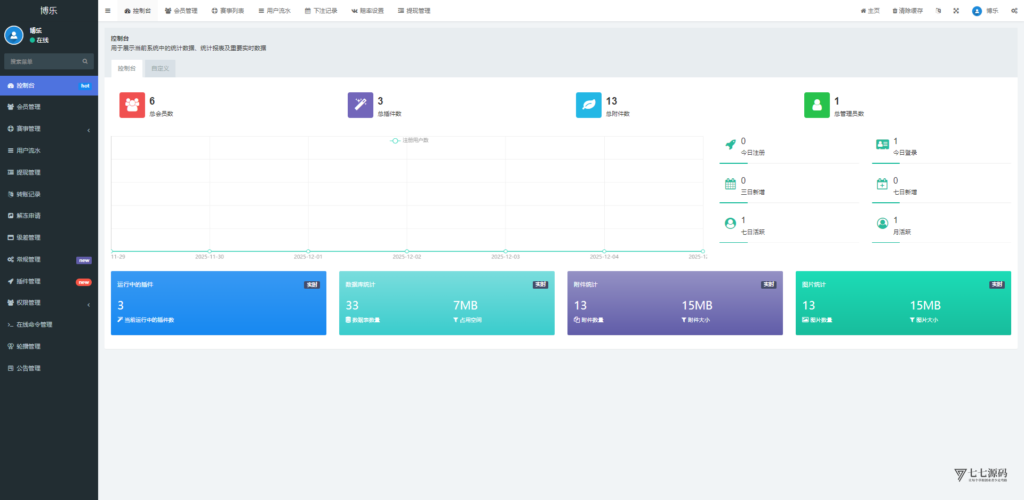Open the 会员管理 tab in the top bar
The width and height of the screenshot is (1024, 500).
(181, 11)
